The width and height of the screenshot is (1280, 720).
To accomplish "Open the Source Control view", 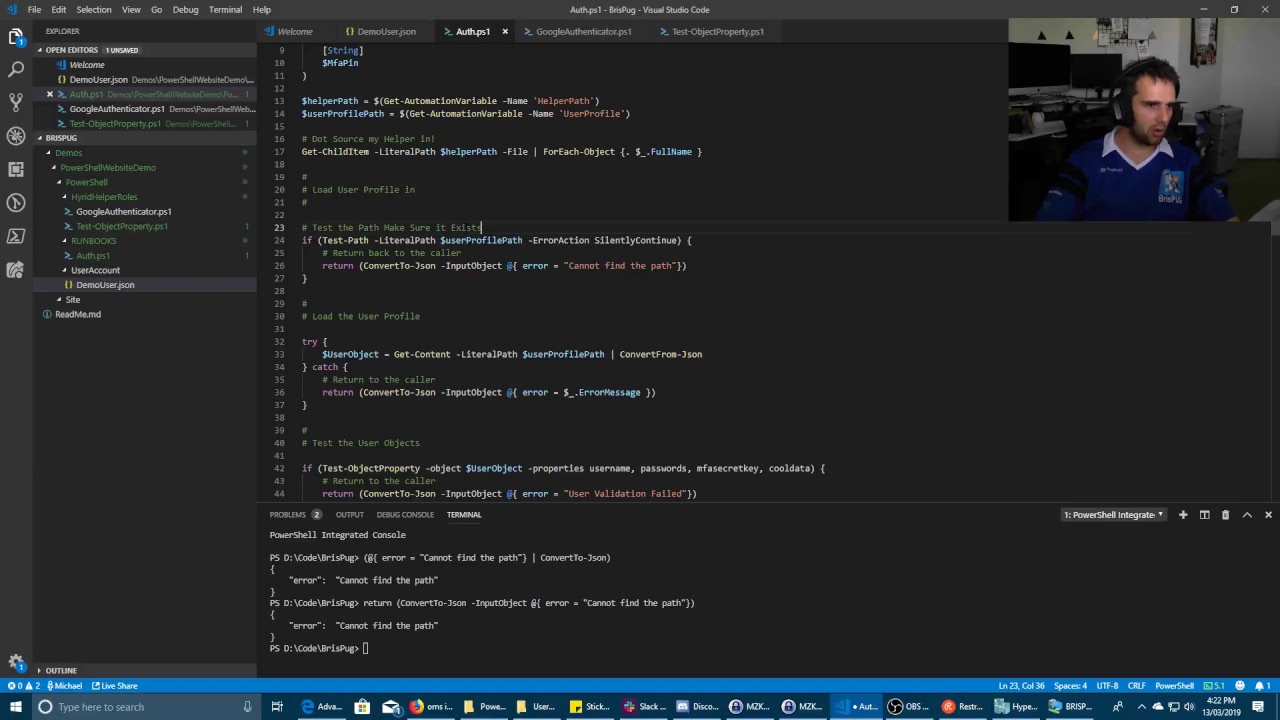I will (x=16, y=102).
